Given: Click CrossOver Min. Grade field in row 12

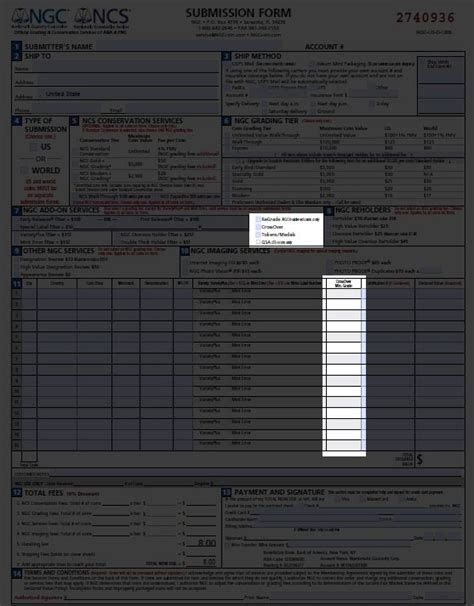Looking at the screenshot, I should pos(344,413).
